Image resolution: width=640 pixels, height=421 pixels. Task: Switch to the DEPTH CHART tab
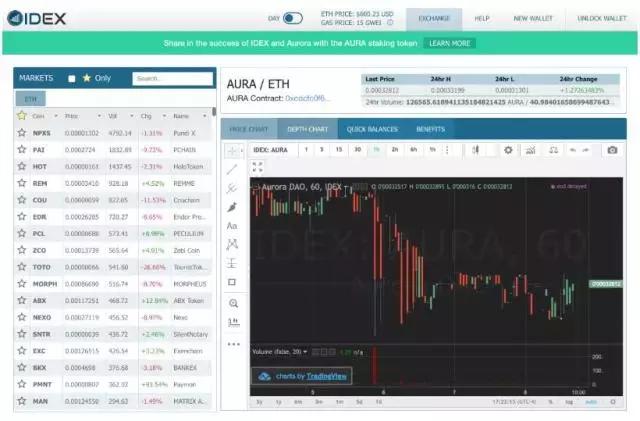(x=307, y=129)
